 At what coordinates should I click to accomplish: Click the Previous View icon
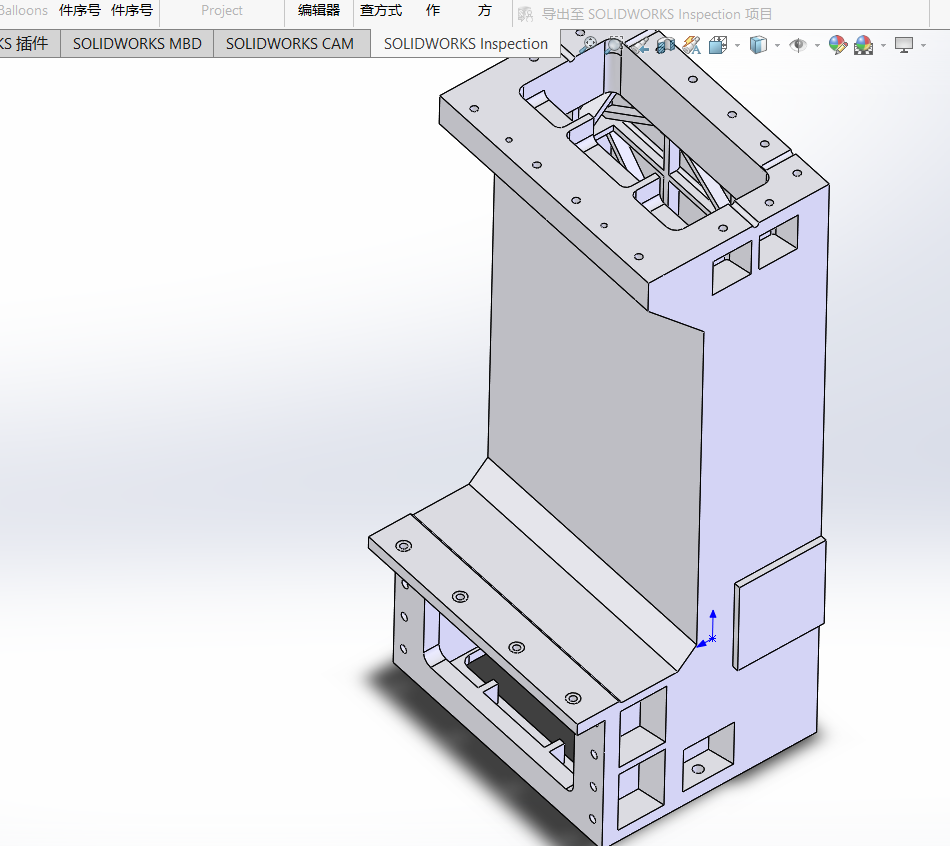pos(640,45)
